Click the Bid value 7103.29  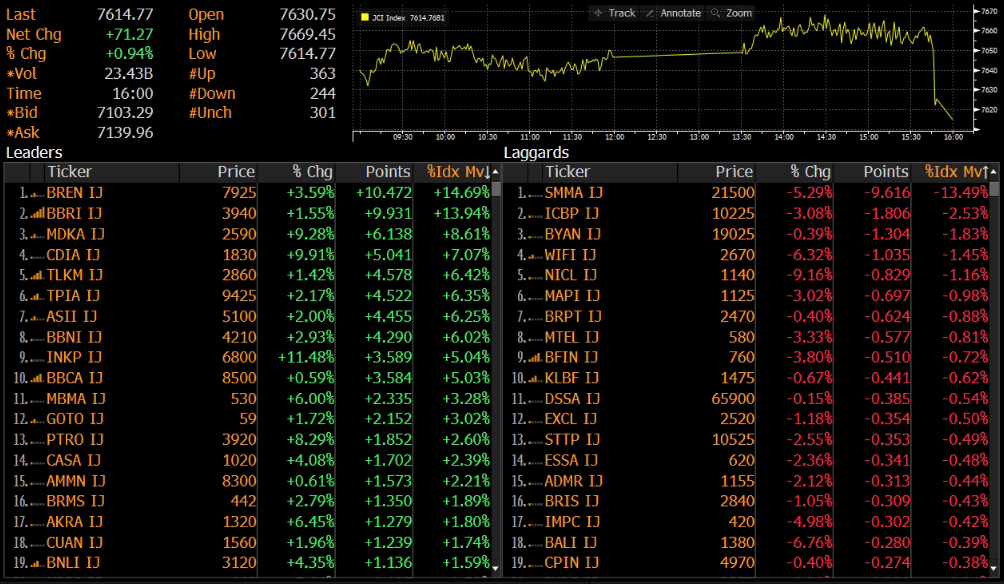pyautogui.click(x=125, y=113)
